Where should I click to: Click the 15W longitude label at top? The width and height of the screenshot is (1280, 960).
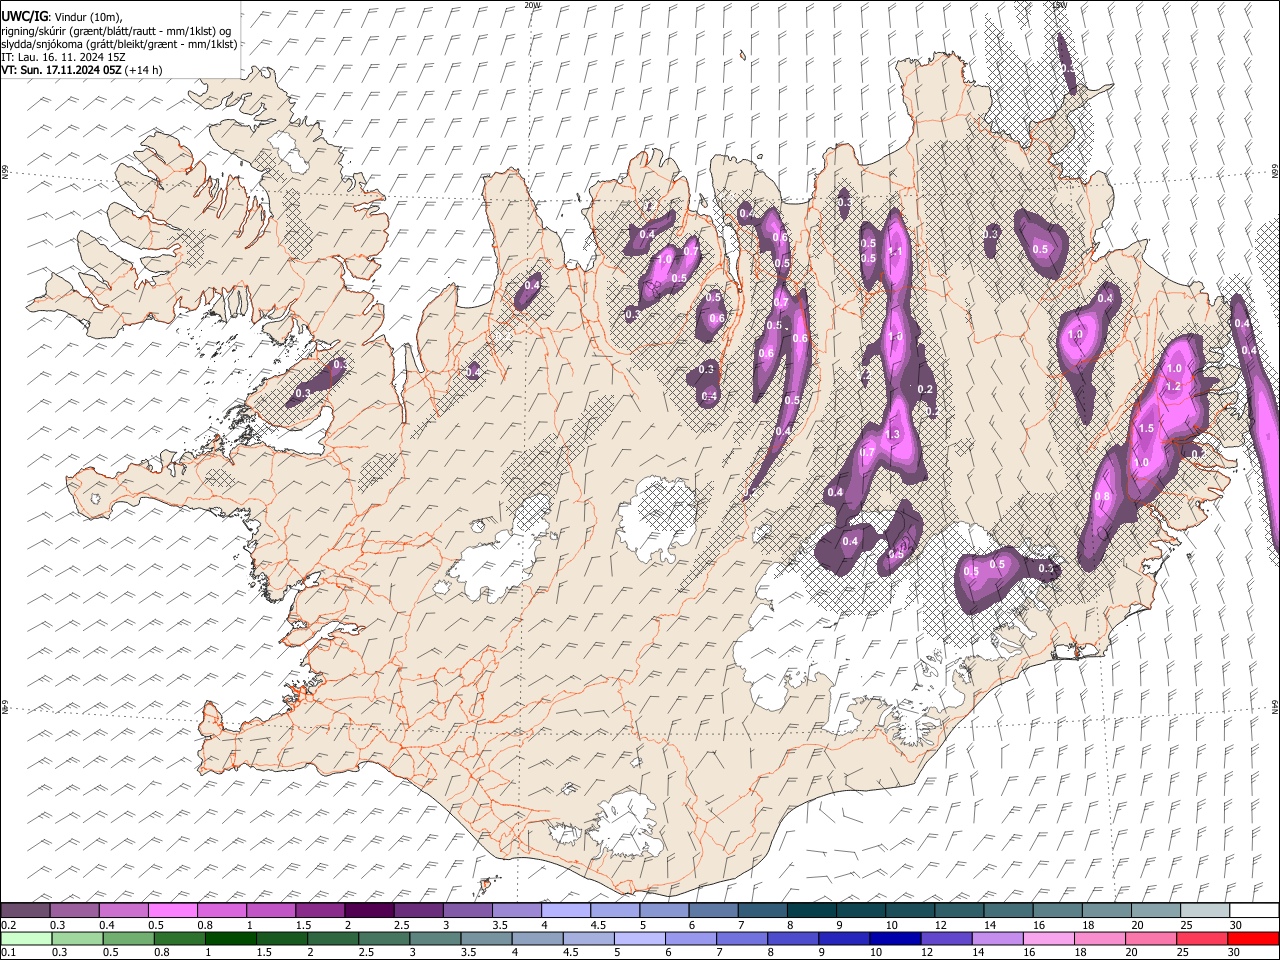(x=1060, y=5)
